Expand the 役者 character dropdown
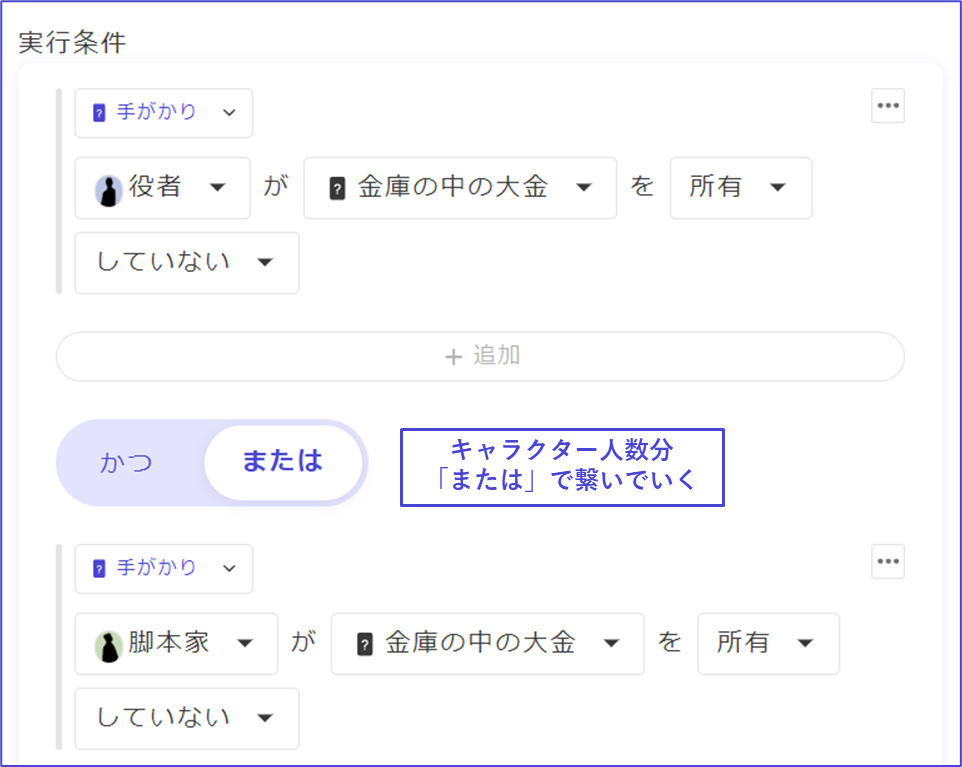The width and height of the screenshot is (962, 767). tap(163, 188)
